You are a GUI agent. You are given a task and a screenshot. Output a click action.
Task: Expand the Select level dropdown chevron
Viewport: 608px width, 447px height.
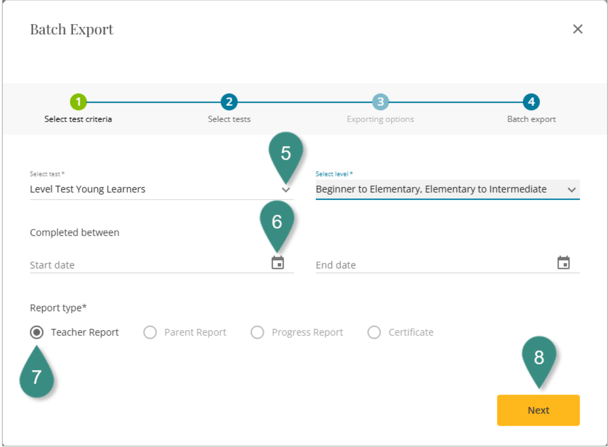point(571,189)
